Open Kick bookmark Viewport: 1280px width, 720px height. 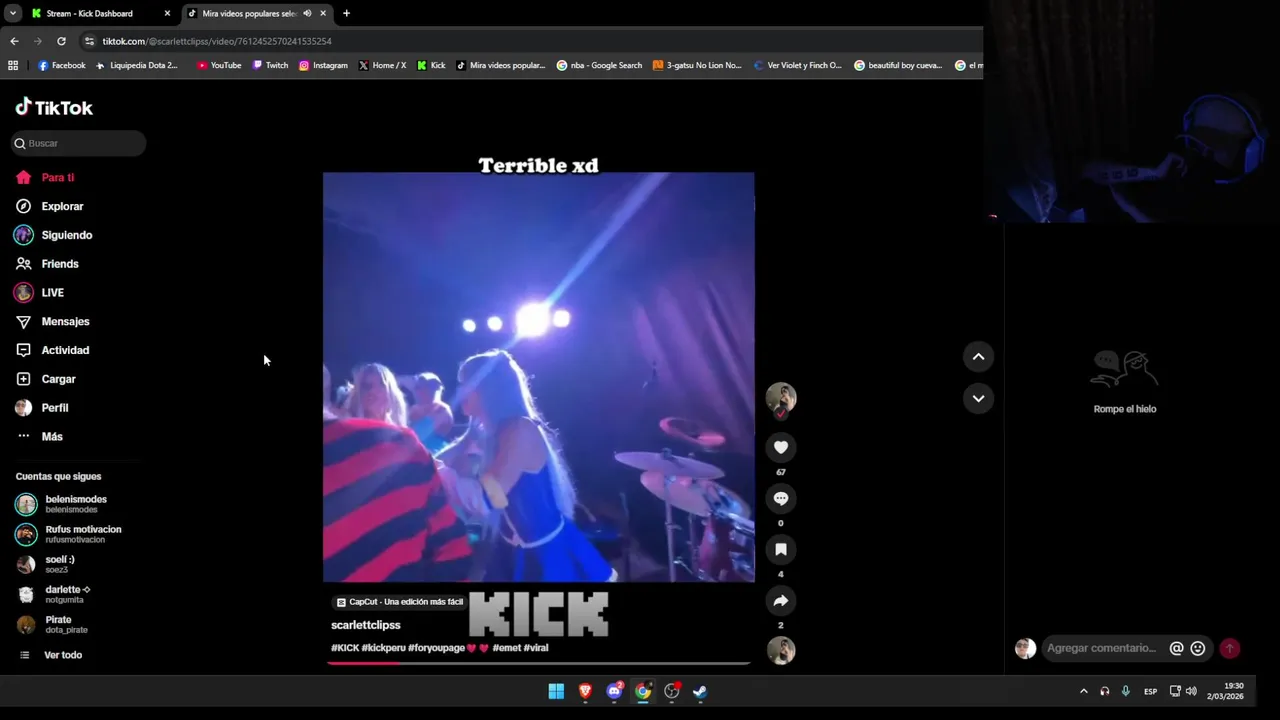click(431, 65)
